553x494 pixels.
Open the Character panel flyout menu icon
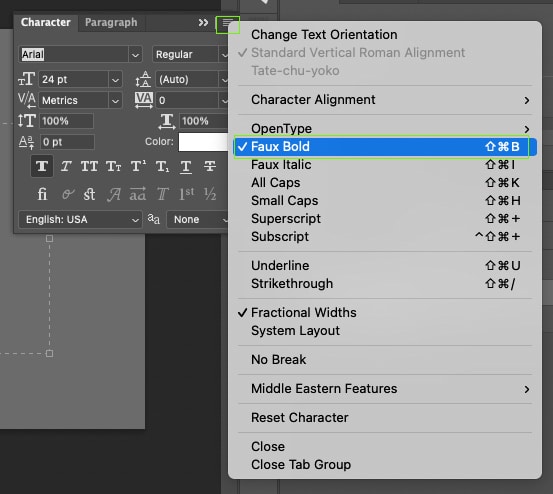click(227, 24)
